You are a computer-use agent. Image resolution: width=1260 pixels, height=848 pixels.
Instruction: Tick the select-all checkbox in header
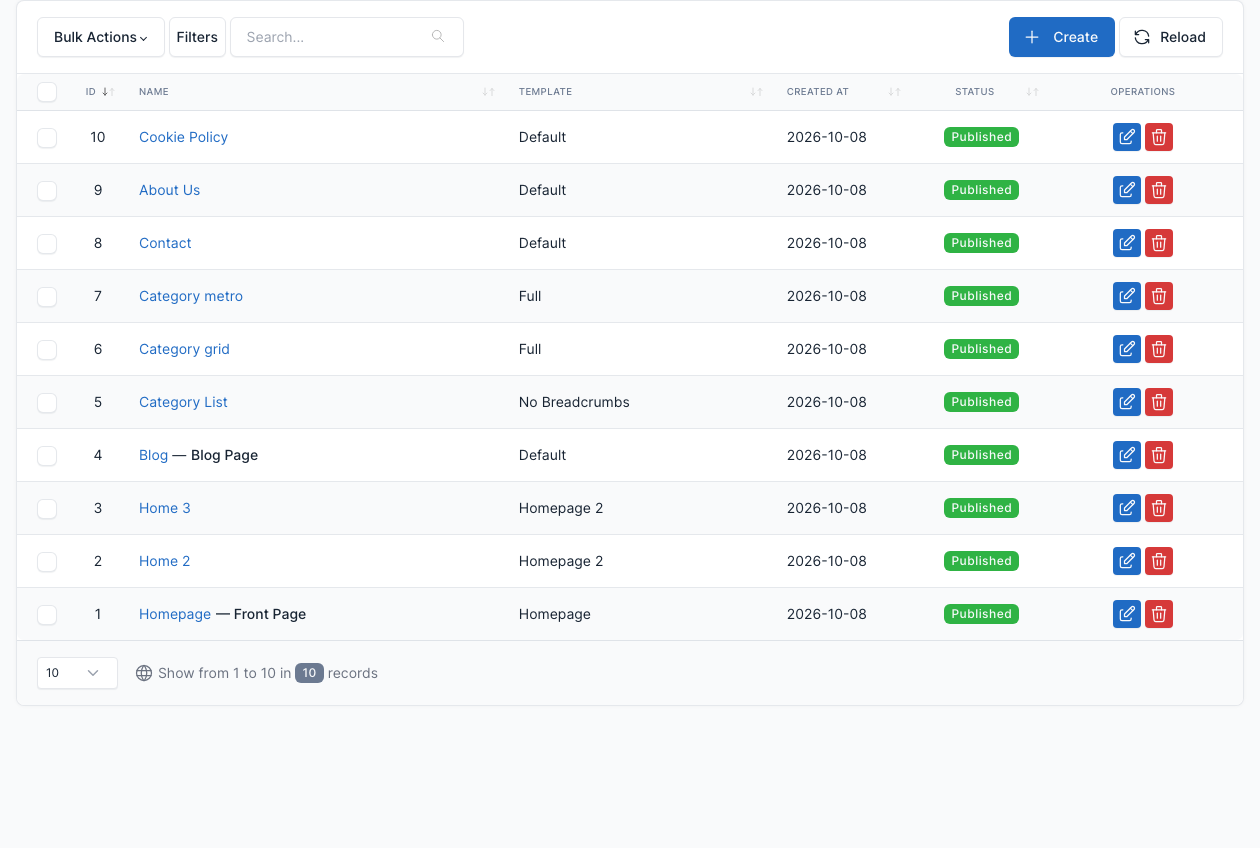click(x=47, y=92)
